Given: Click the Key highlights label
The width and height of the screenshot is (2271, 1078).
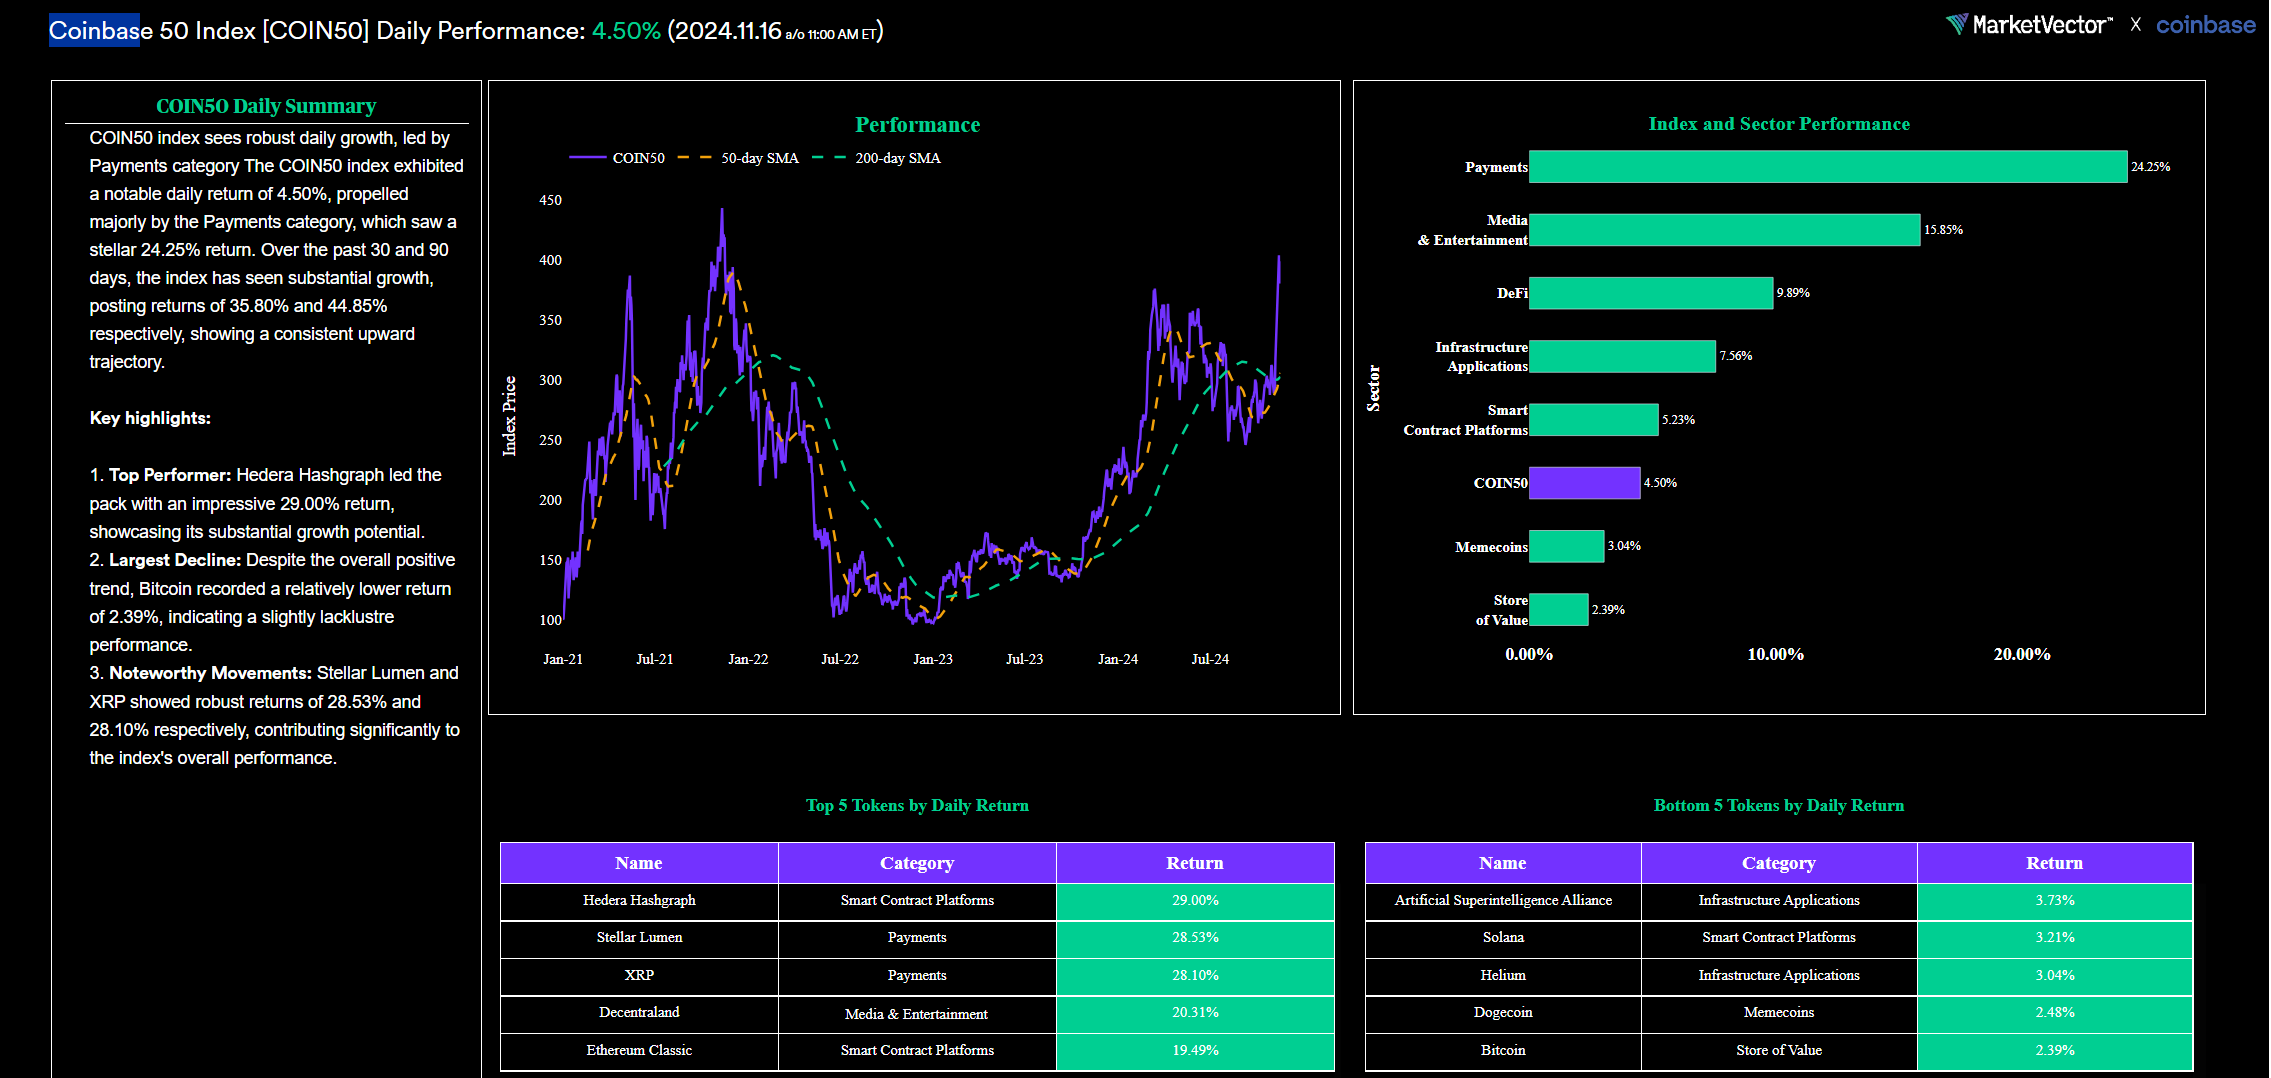Looking at the screenshot, I should (x=150, y=418).
